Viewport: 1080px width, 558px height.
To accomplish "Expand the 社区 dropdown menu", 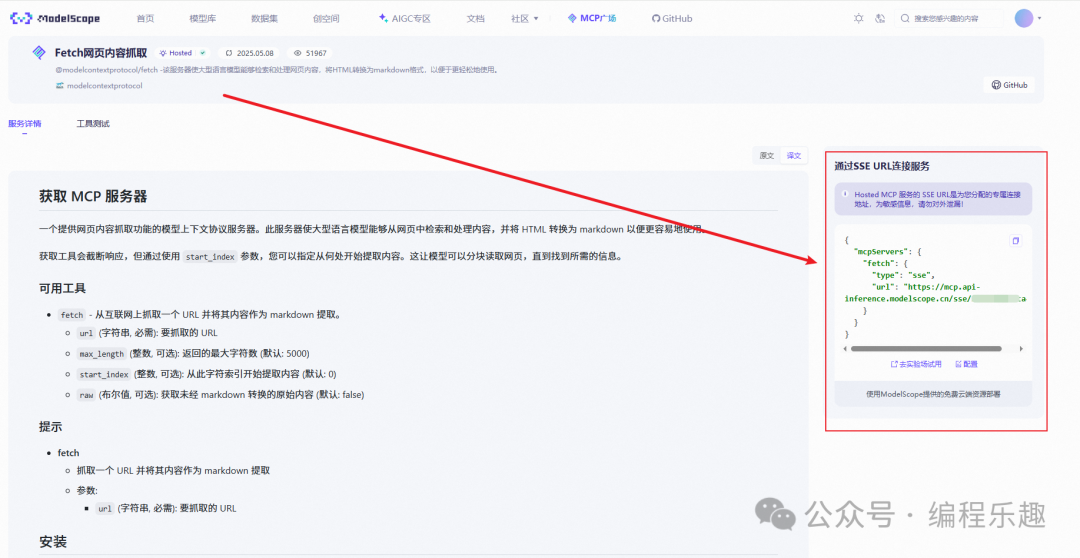I will tap(525, 19).
